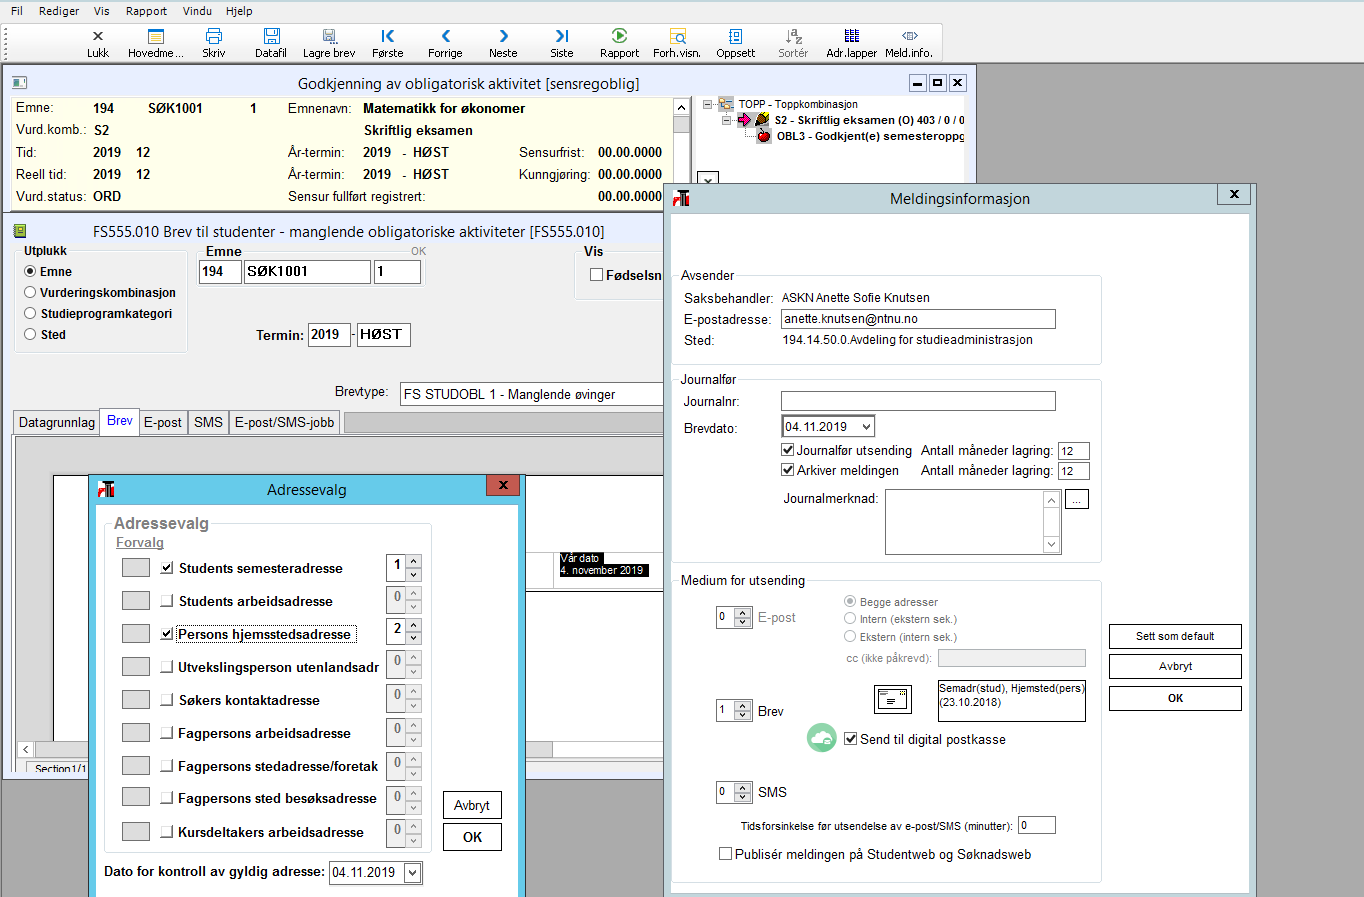Open the Rediger menu
The image size is (1364, 897).
point(59,11)
